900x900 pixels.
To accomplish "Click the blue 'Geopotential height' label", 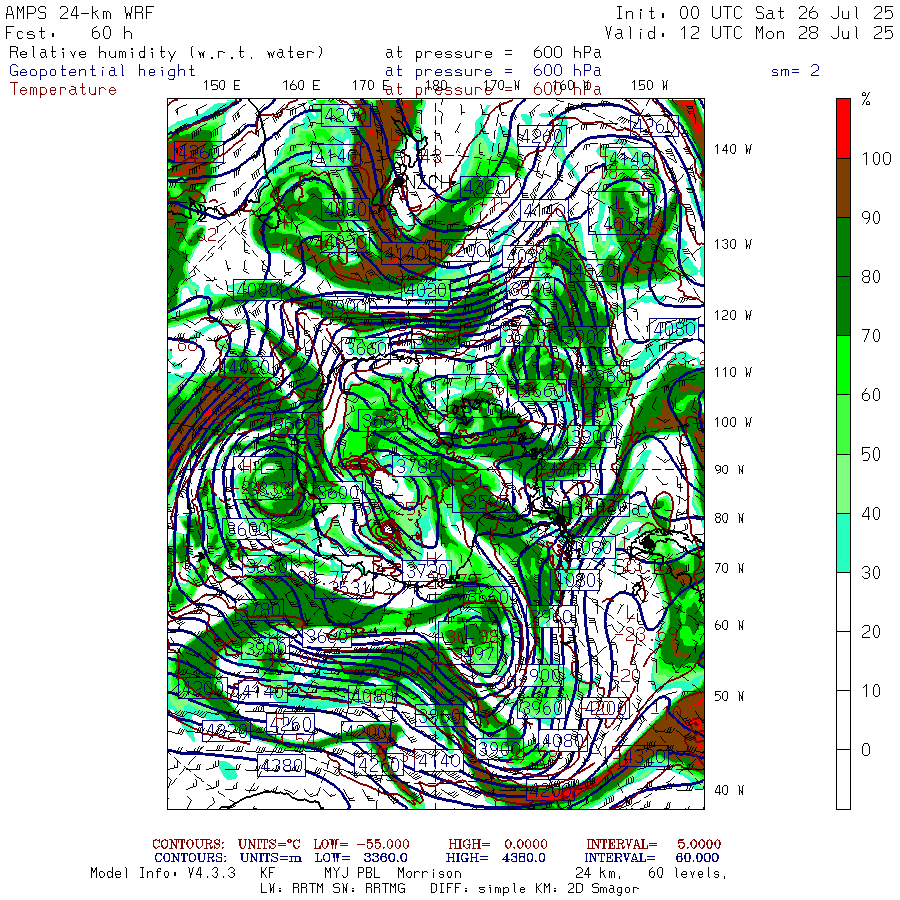I will [102, 71].
